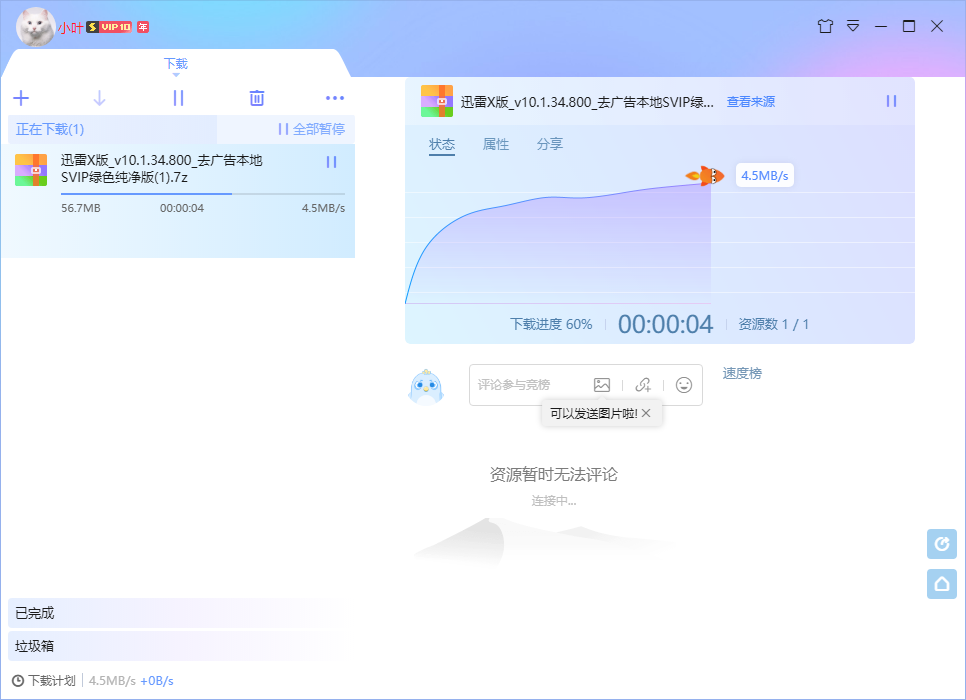Image resolution: width=966 pixels, height=700 pixels.
Task: Click the home floating button on the right
Action: [x=942, y=584]
